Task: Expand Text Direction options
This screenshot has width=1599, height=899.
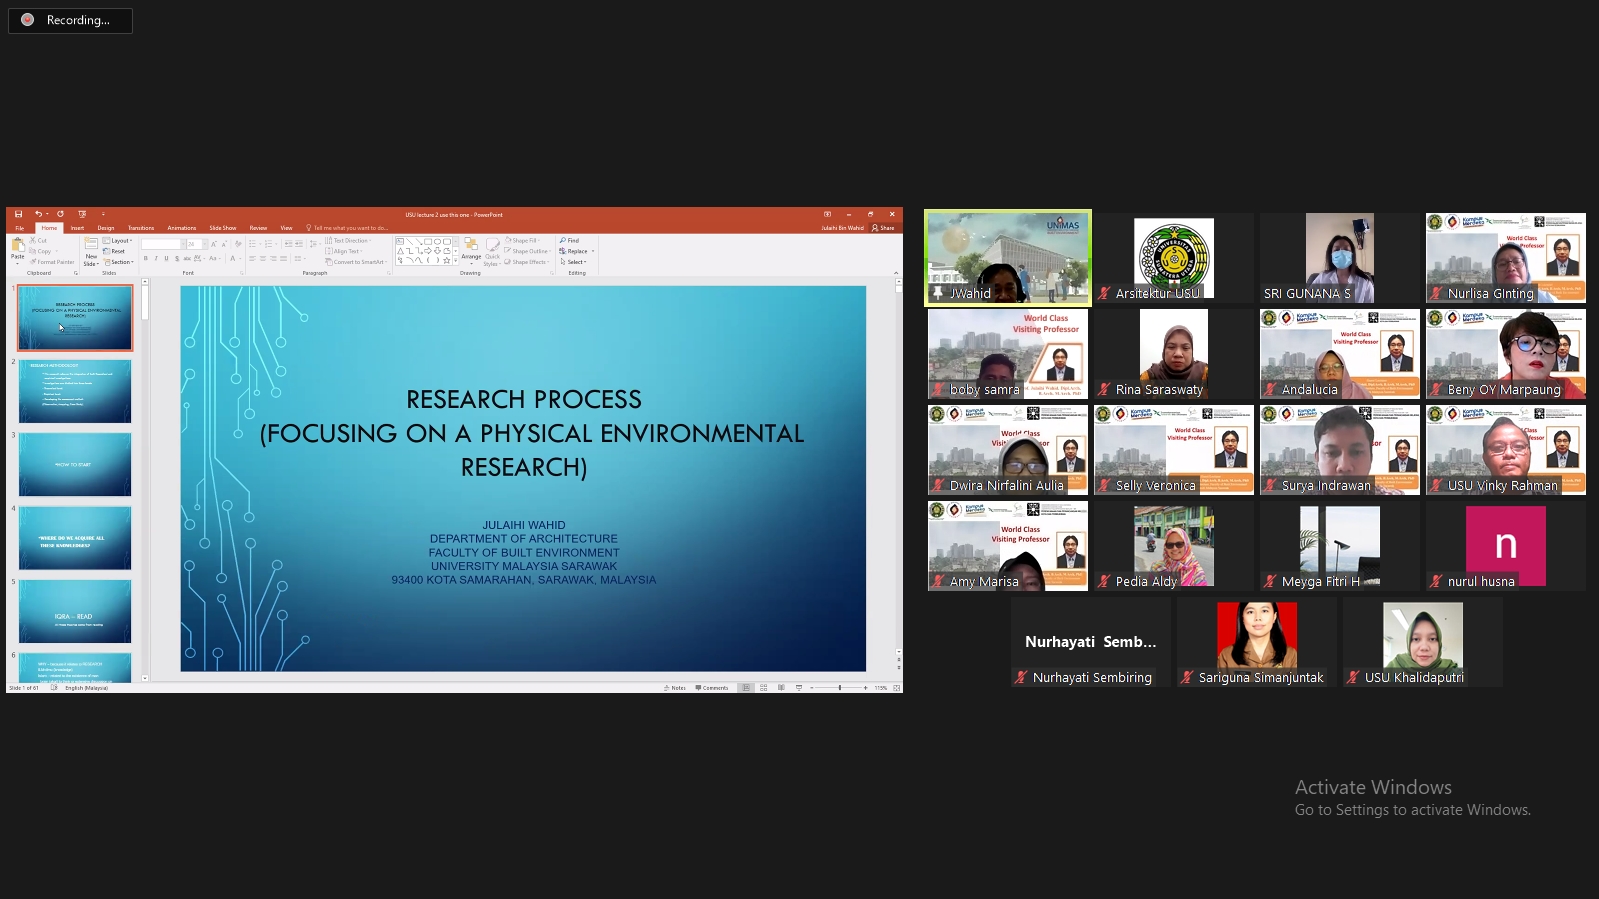Action: 348,240
